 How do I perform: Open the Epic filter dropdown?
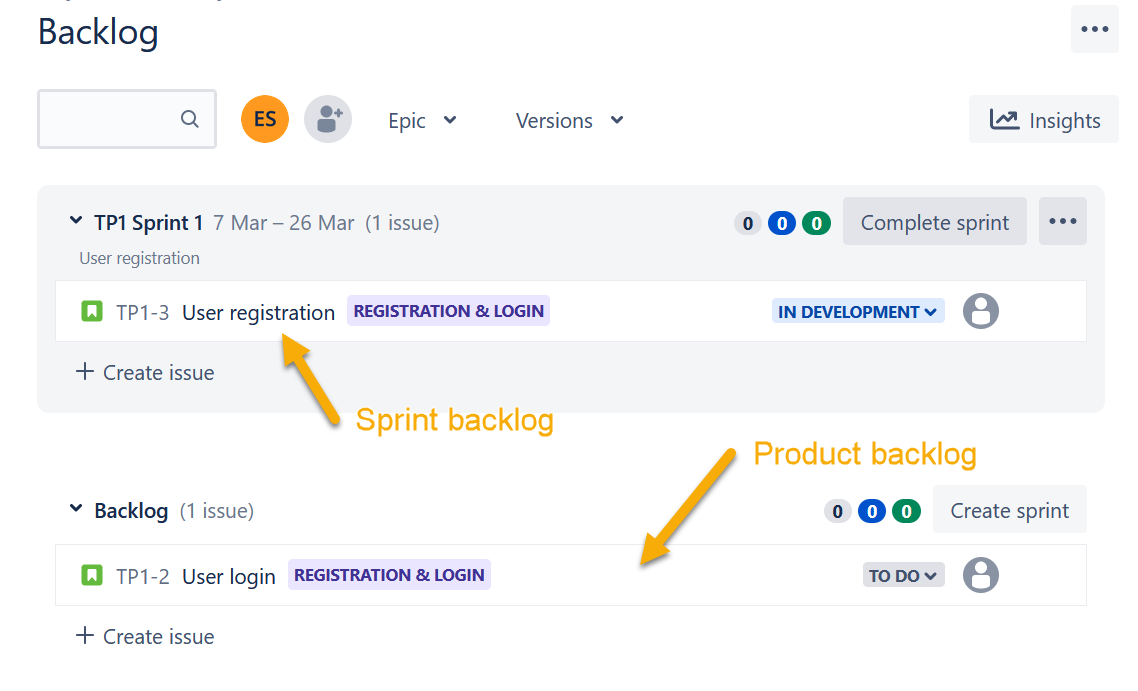click(x=422, y=120)
